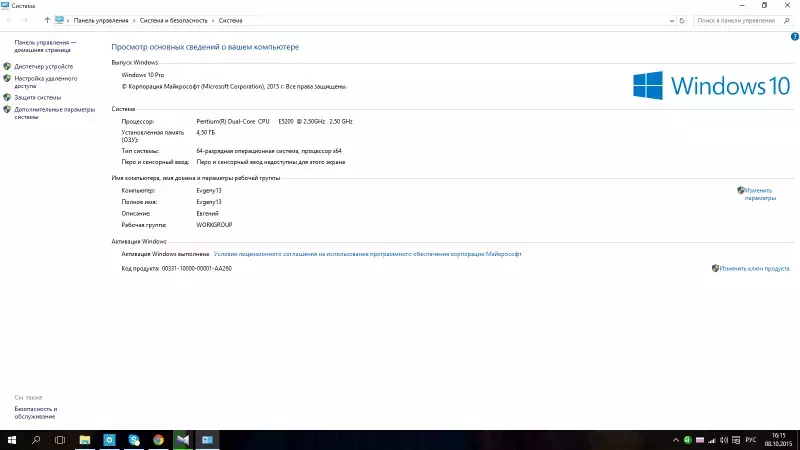Click the processor value Pentium(R) Dual-Core
Viewport: 800px width, 450px height.
274,121
